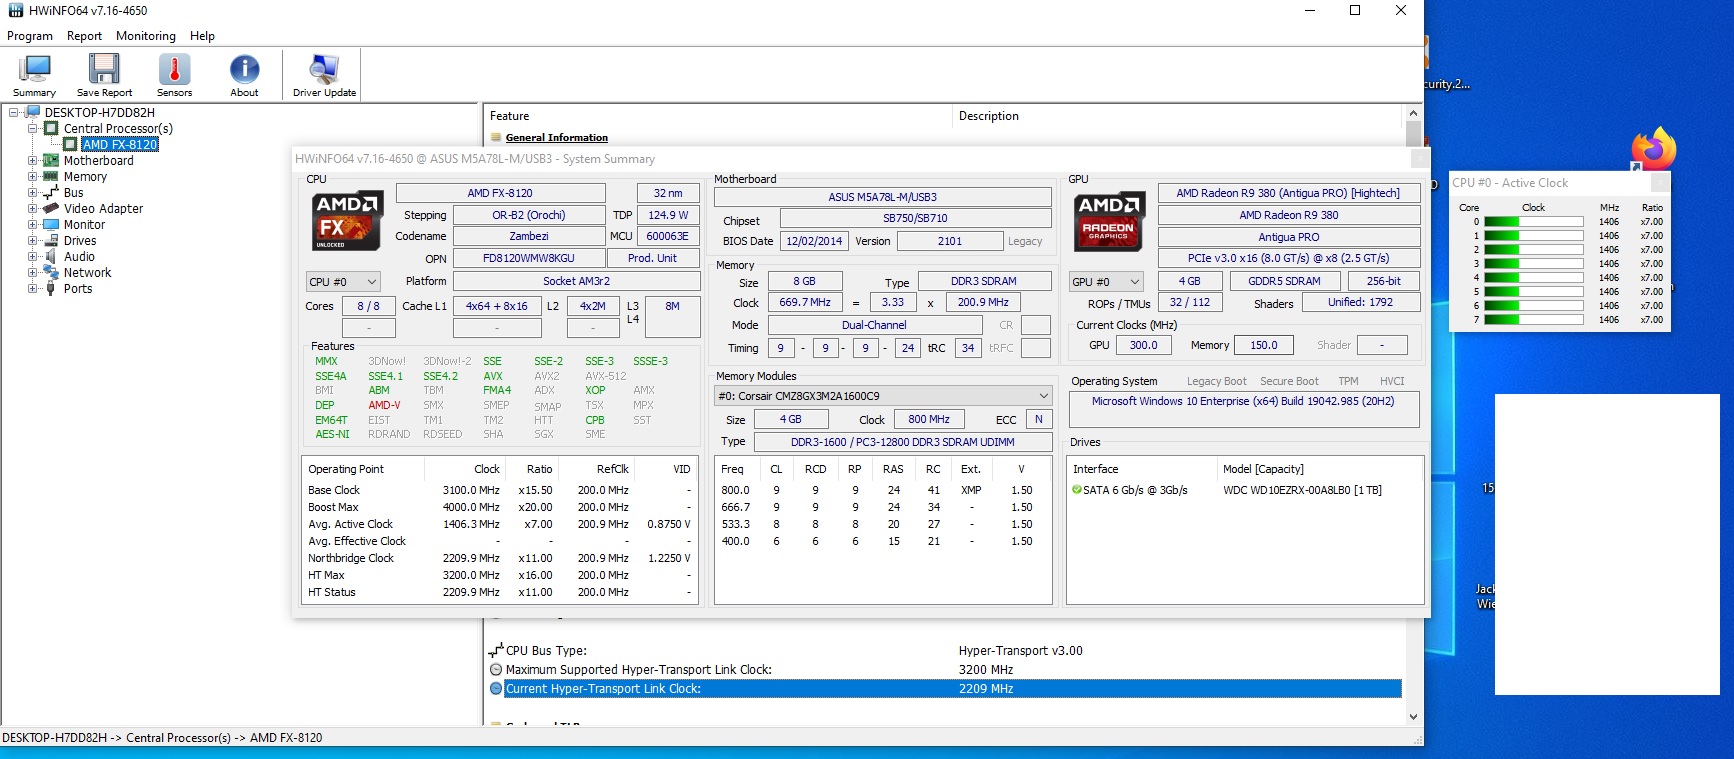Click the Firefox desktop icon
The height and width of the screenshot is (759, 1734).
coord(1654,149)
